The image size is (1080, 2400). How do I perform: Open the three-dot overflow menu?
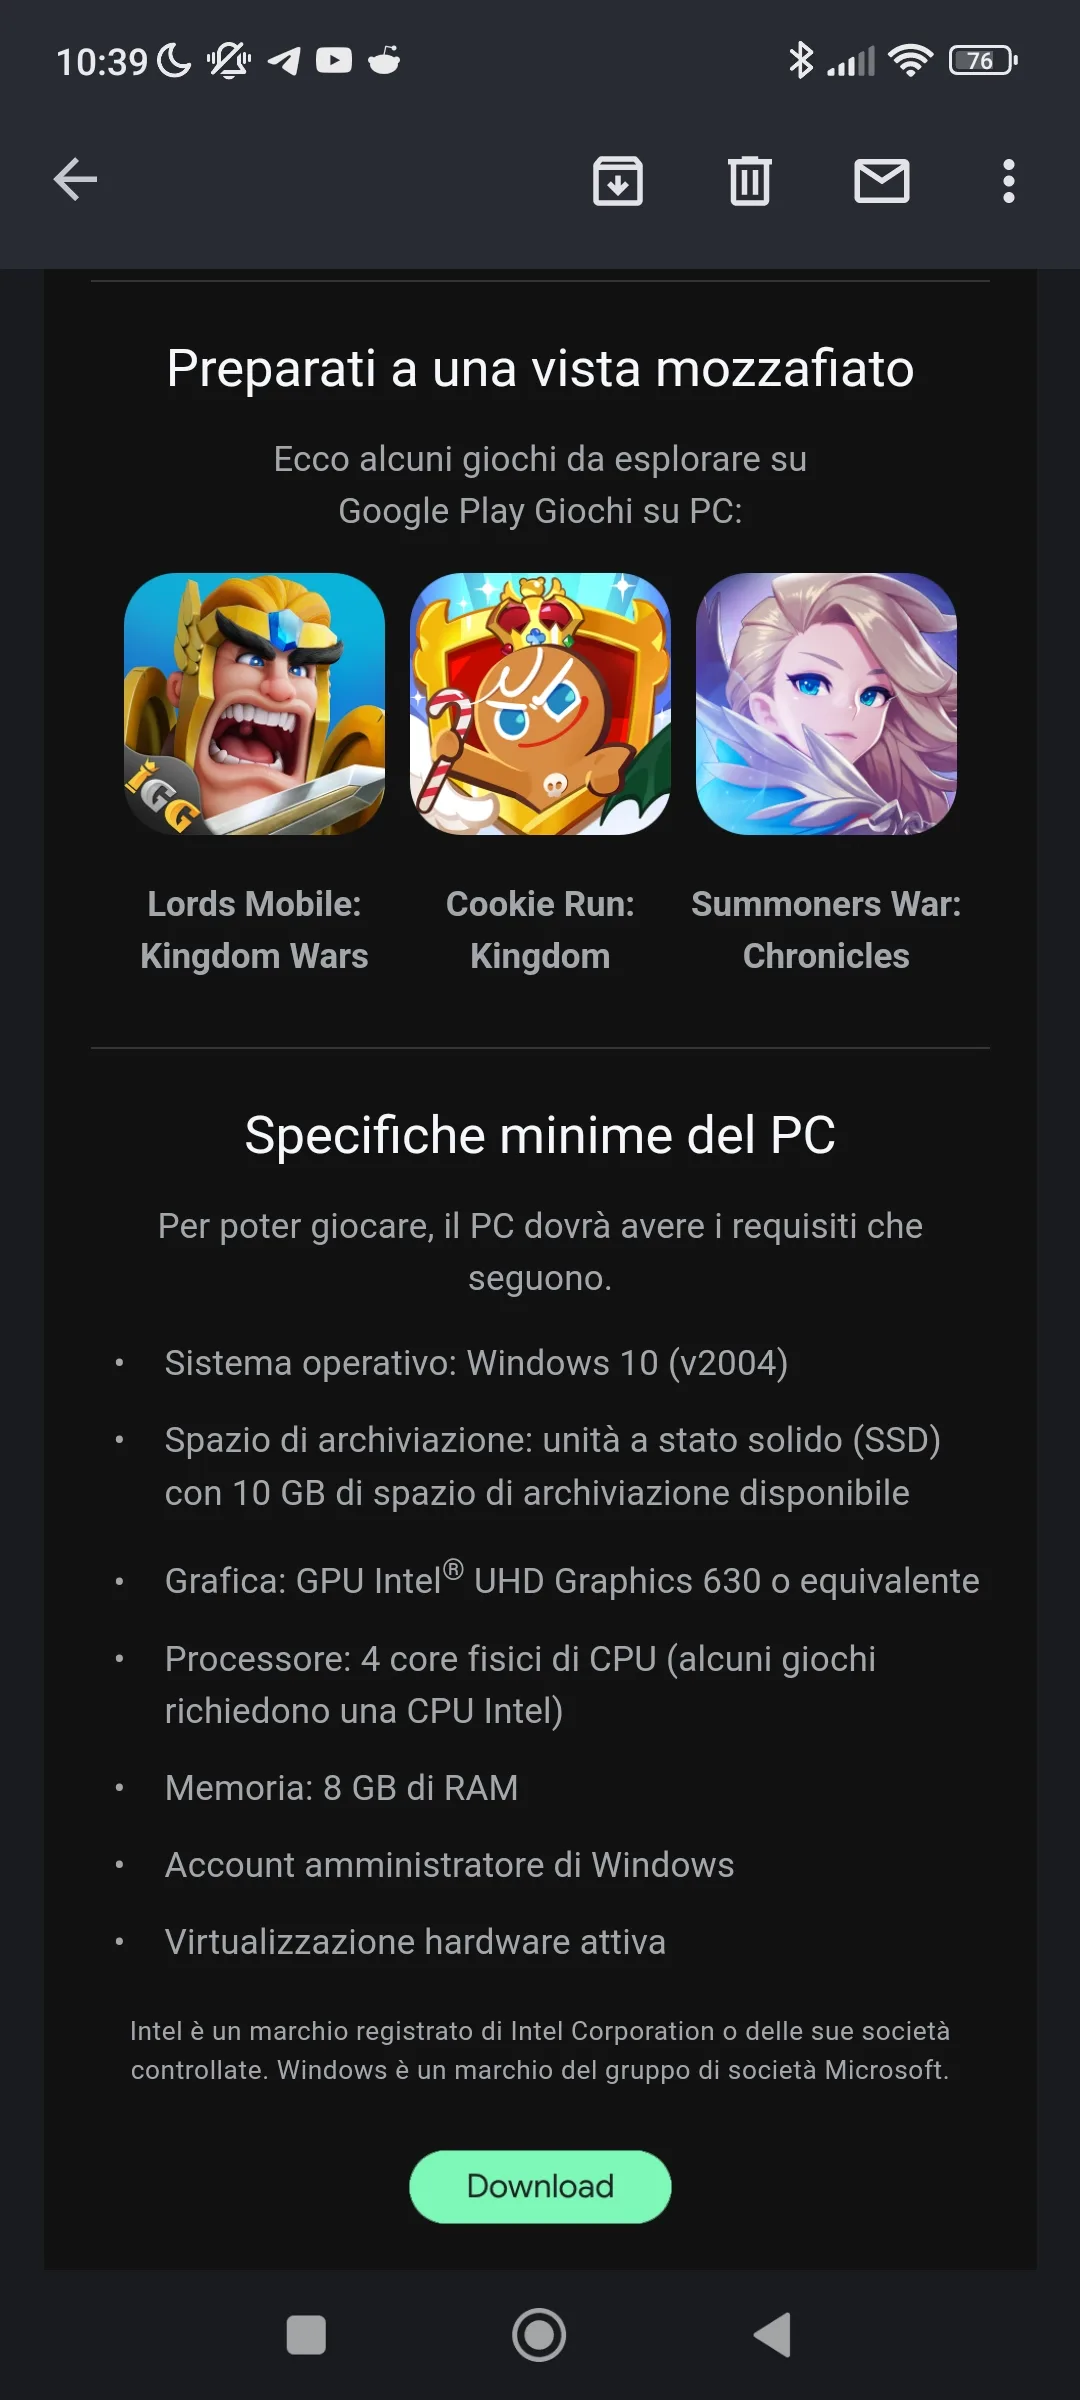tap(1009, 181)
